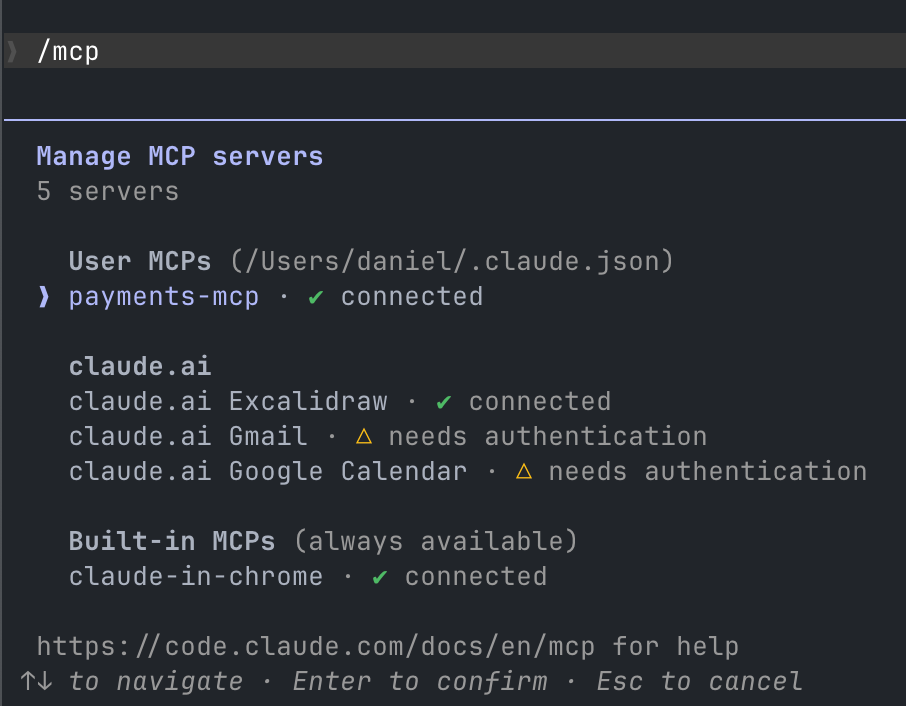The image size is (906, 706).
Task: Click the checkmark next to claude.ai Excalidraw
Action: pos(443,401)
